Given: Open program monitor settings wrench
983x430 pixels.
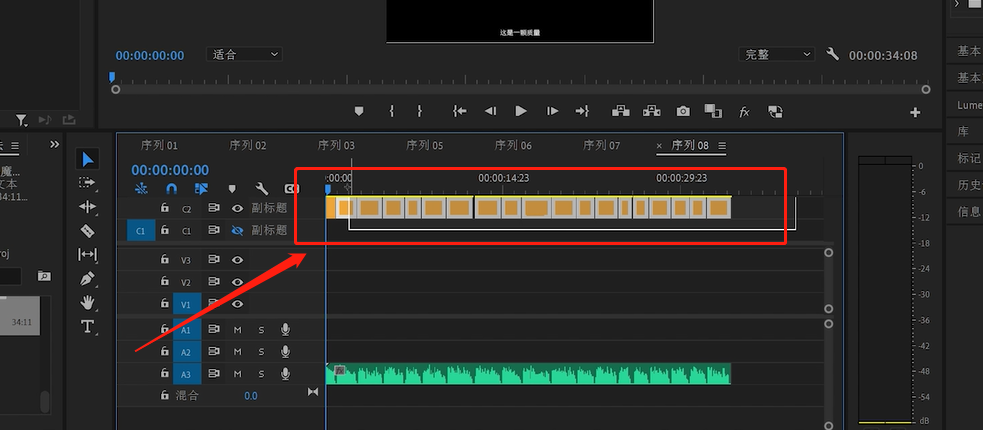Looking at the screenshot, I should click(x=833, y=54).
